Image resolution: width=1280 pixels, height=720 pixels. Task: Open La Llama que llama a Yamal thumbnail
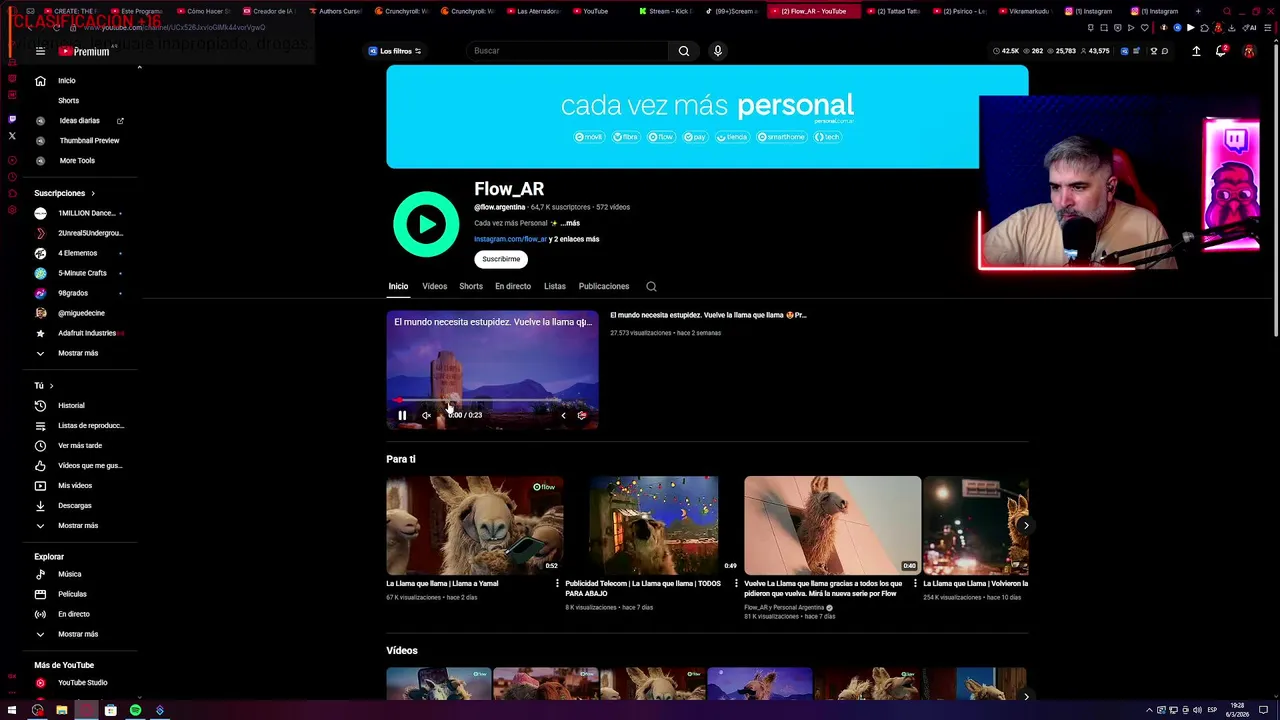pyautogui.click(x=475, y=525)
